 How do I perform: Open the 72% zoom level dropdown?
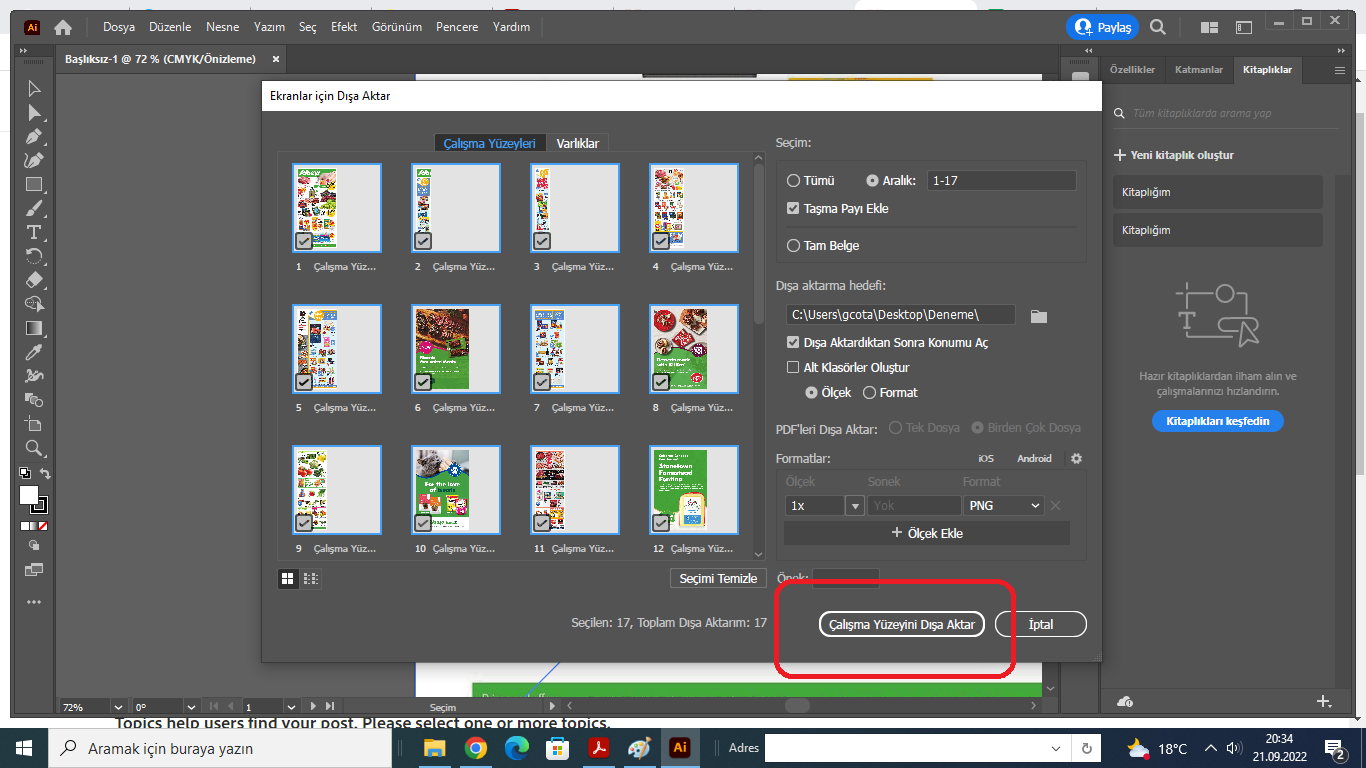pyautogui.click(x=119, y=706)
